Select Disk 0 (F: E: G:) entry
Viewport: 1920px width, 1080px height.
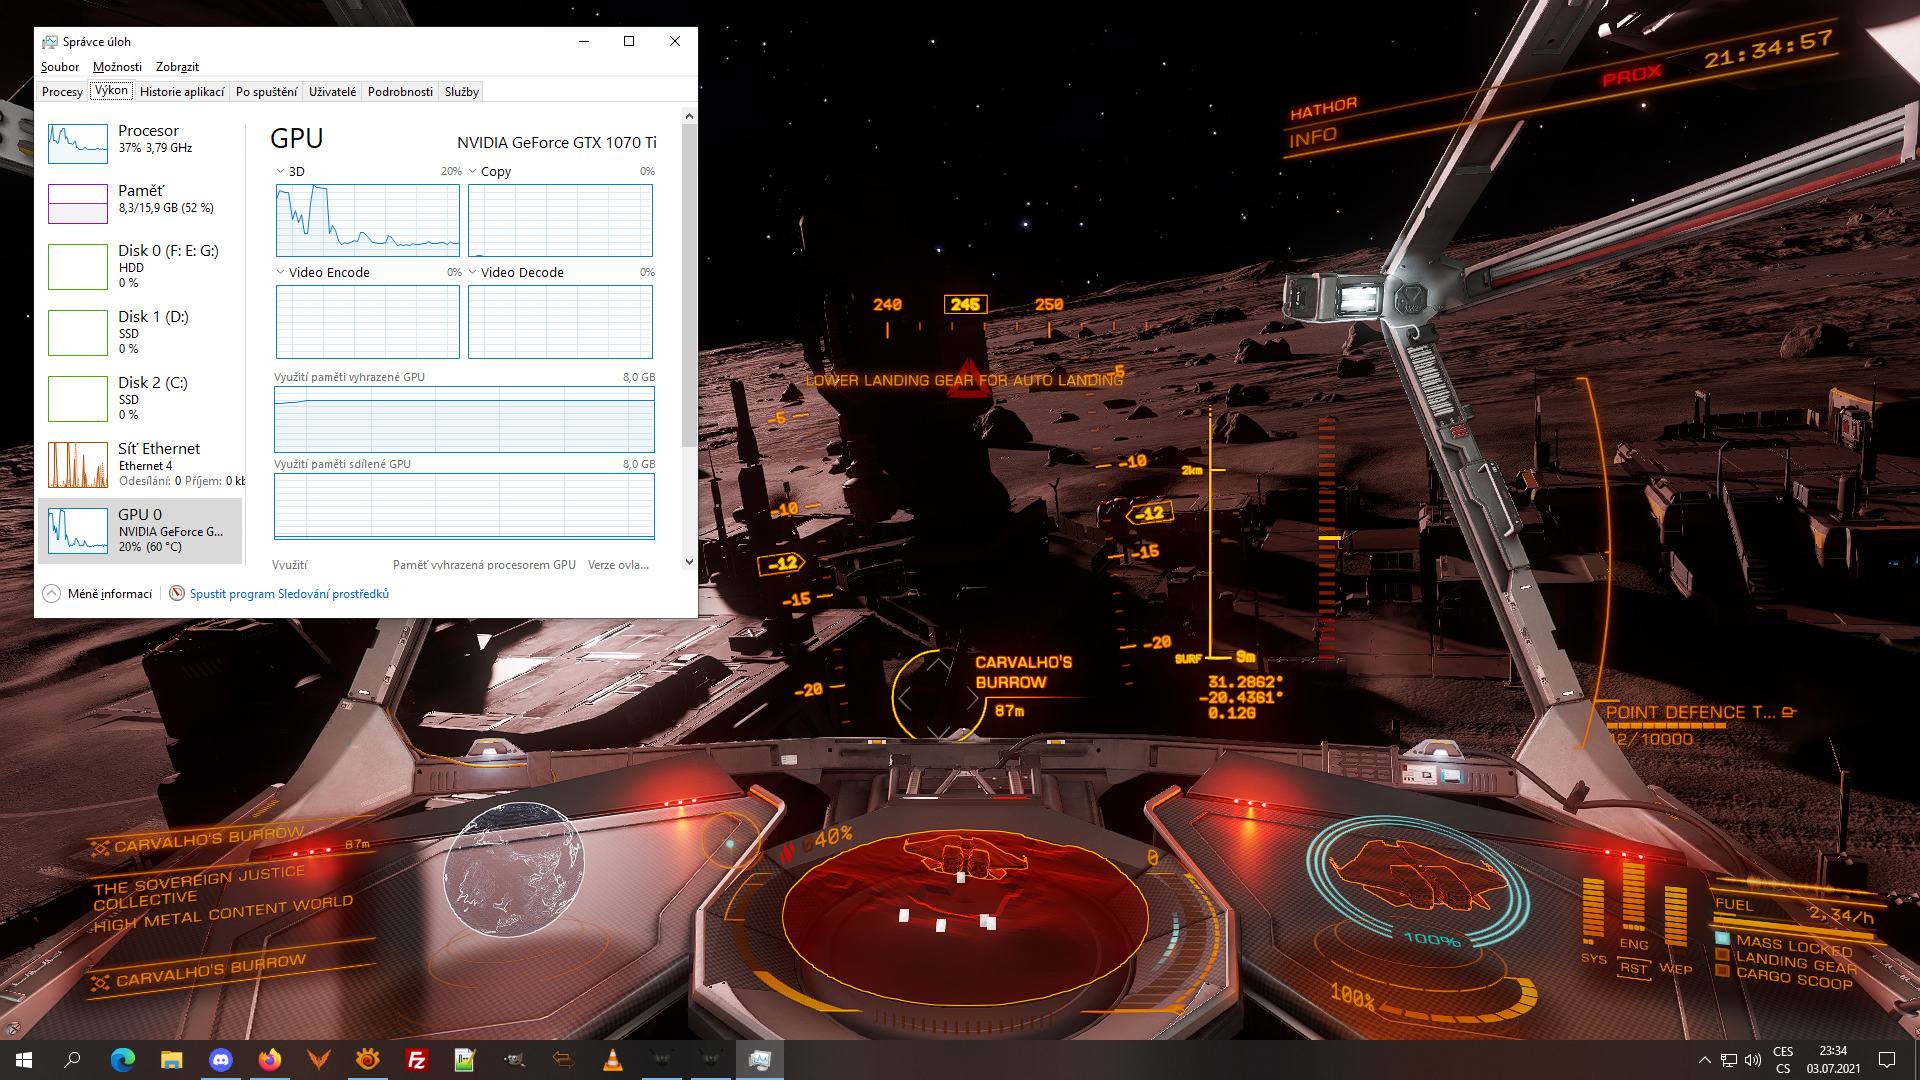click(140, 266)
